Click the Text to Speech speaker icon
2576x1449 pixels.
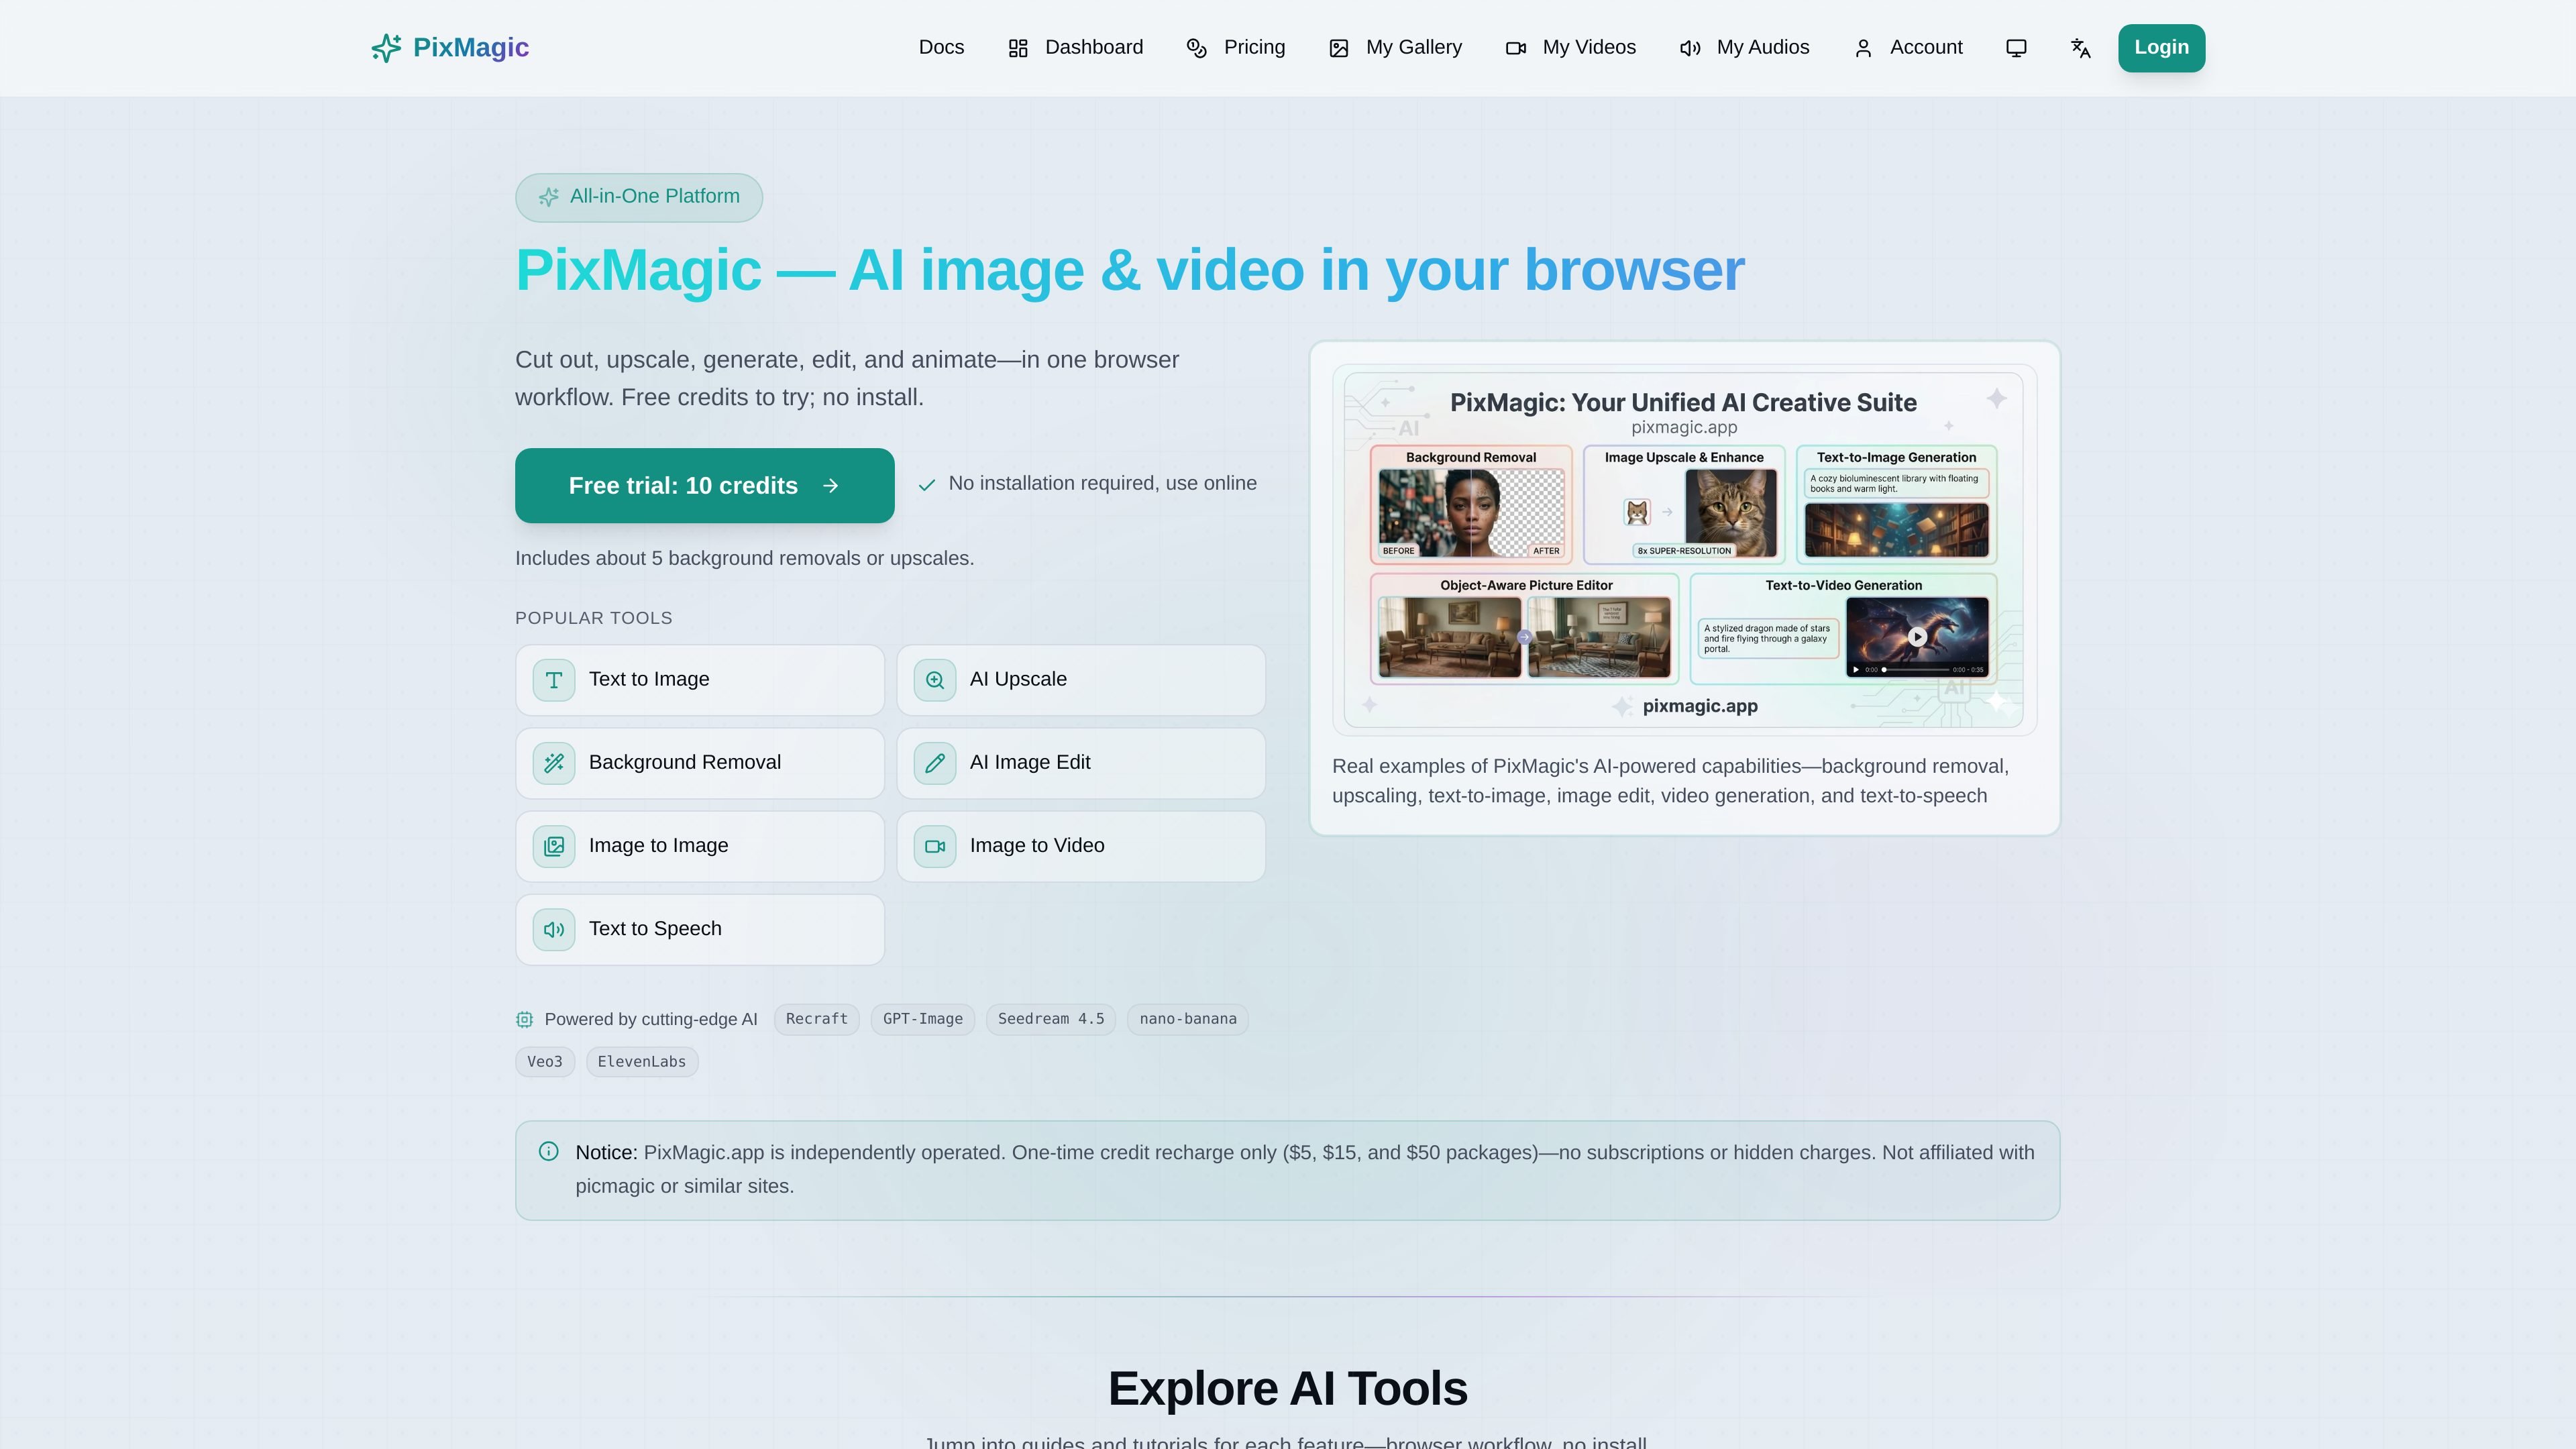[x=554, y=929]
